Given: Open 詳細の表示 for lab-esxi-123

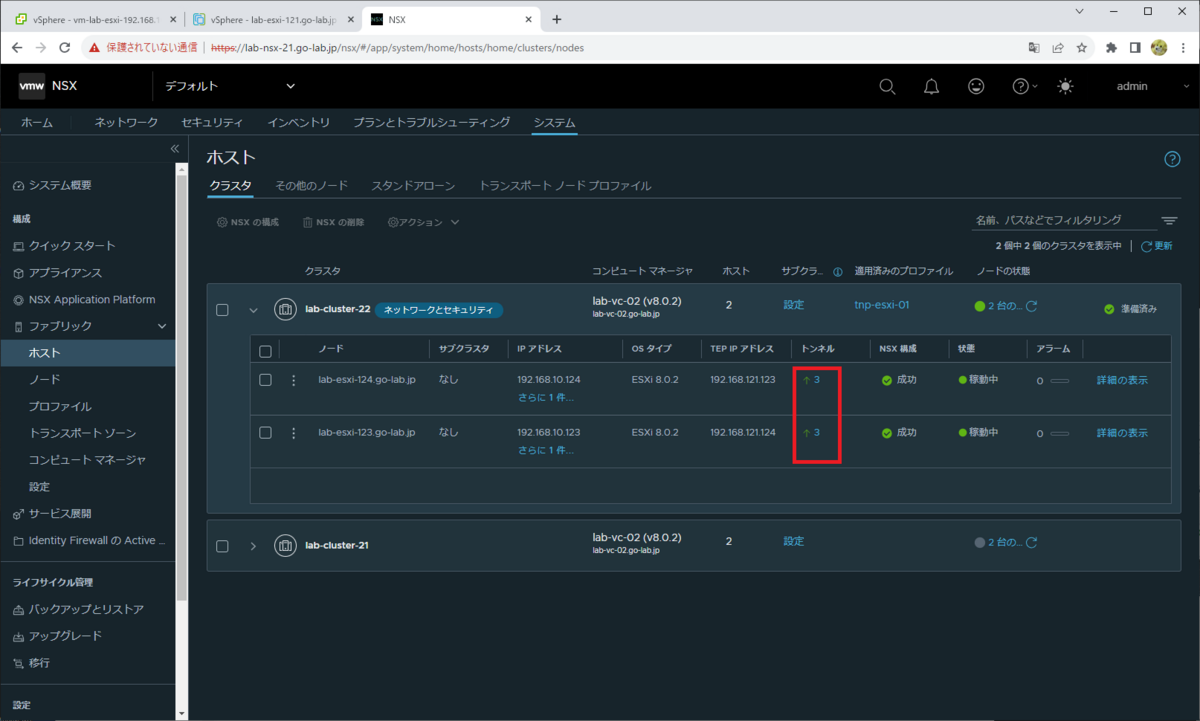Looking at the screenshot, I should (x=1122, y=433).
